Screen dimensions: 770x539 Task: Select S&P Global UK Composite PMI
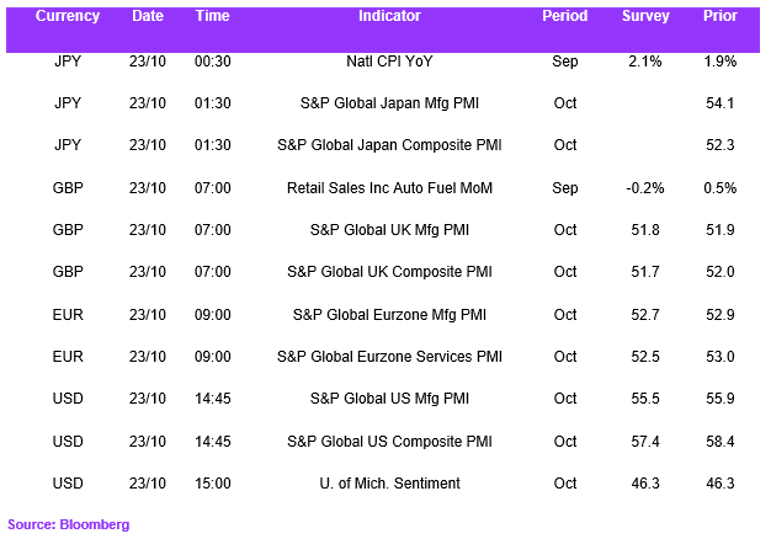pos(389,272)
